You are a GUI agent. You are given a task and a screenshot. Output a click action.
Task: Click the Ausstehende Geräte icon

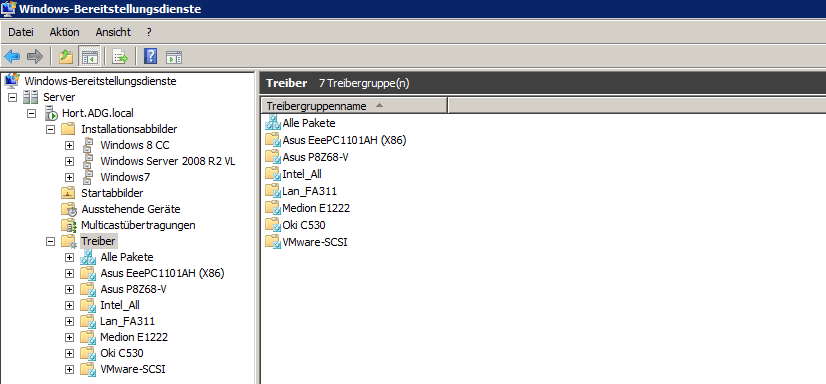pos(68,209)
